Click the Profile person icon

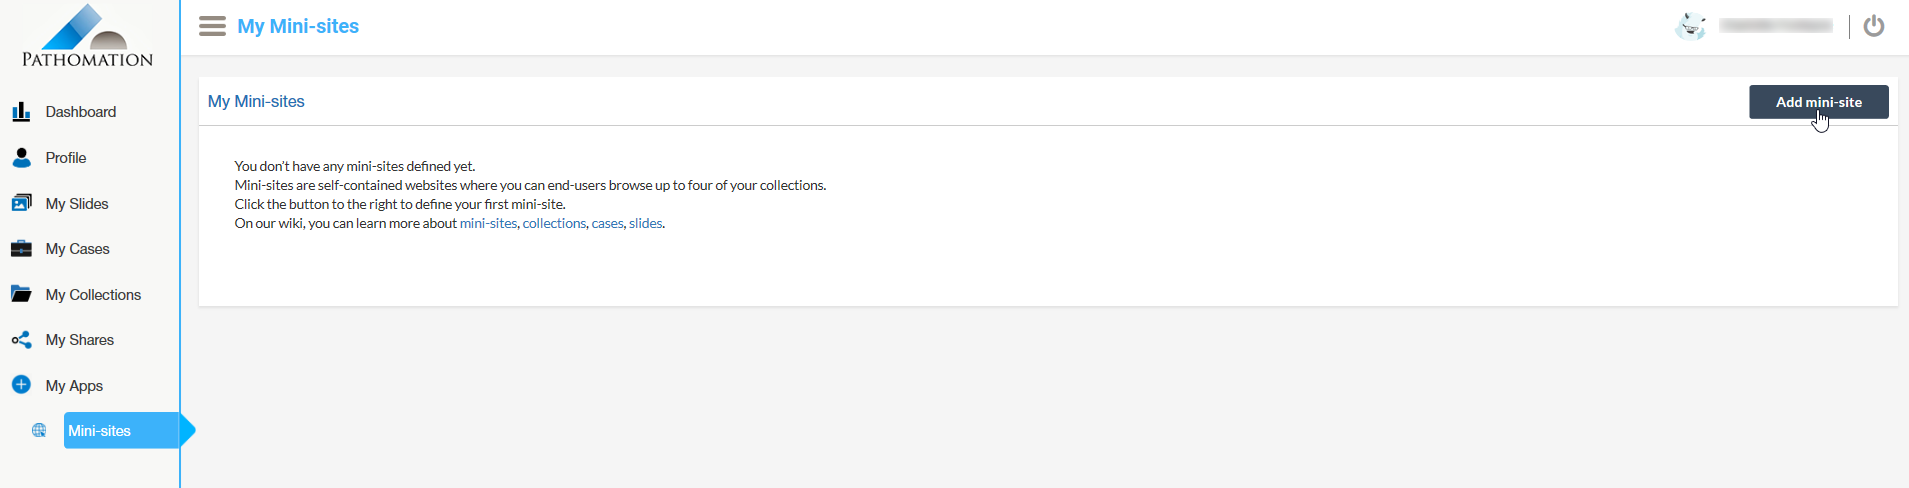tap(21, 158)
